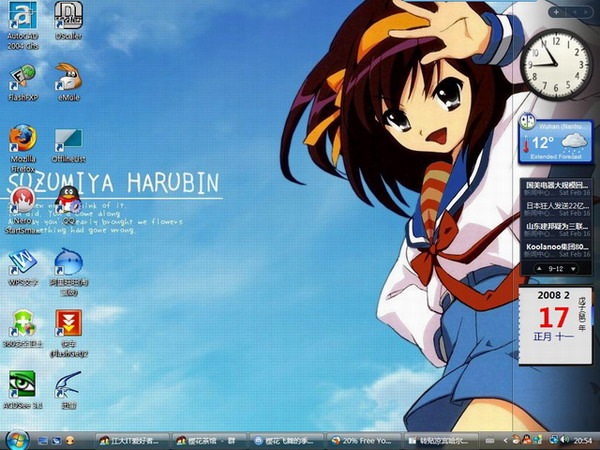Switch to the 樱花茶馆 taskbar window

[x=209, y=441]
